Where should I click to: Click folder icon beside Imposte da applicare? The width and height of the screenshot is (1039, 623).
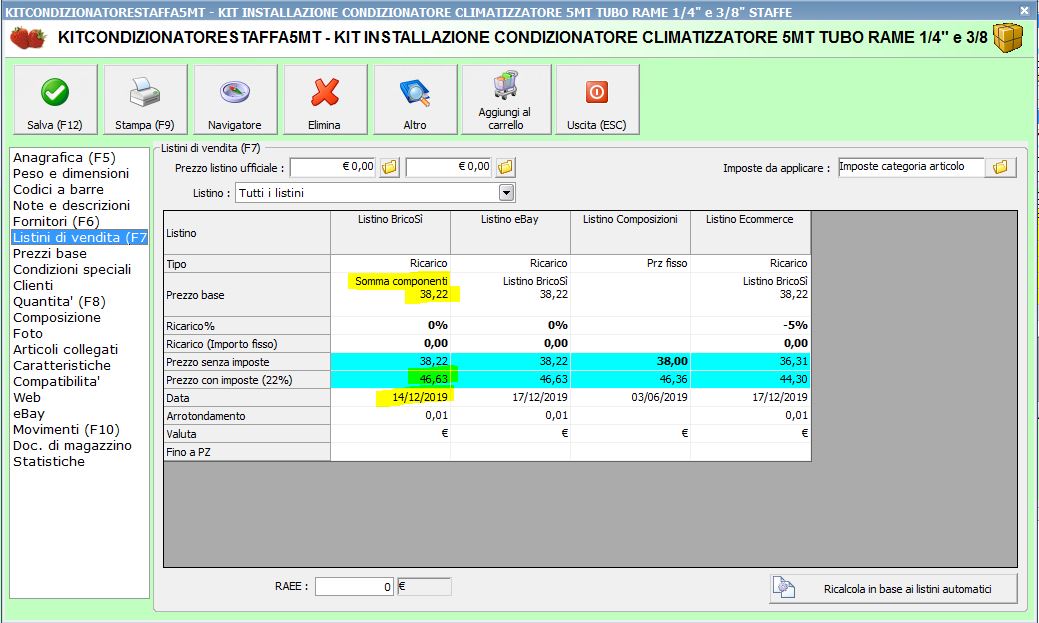pos(1001,167)
